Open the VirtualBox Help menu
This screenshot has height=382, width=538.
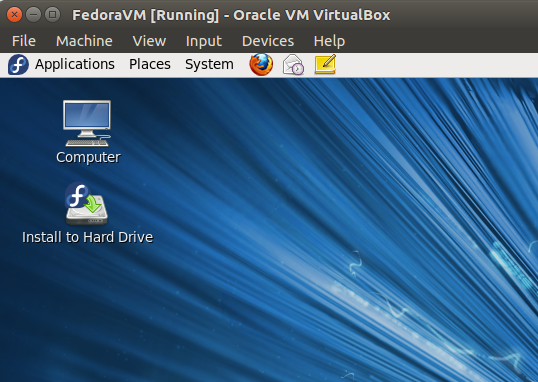(x=329, y=42)
